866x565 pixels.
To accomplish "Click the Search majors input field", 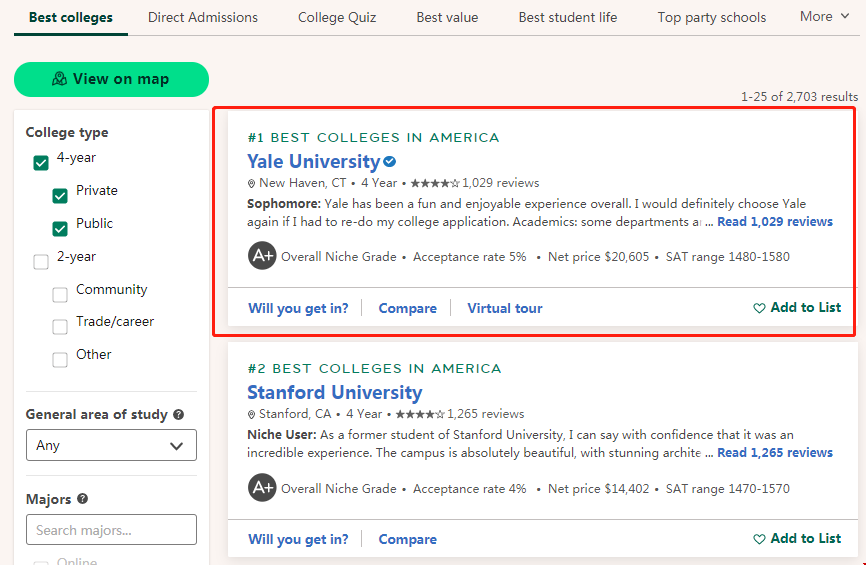I will [x=111, y=530].
